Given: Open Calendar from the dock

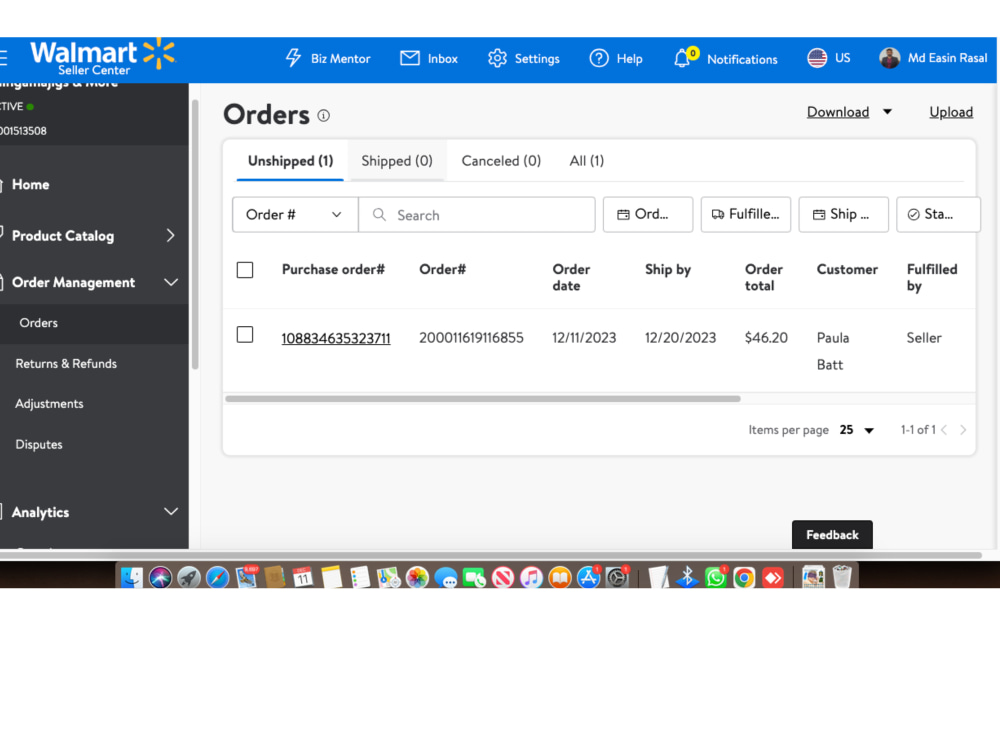Looking at the screenshot, I should point(303,577).
